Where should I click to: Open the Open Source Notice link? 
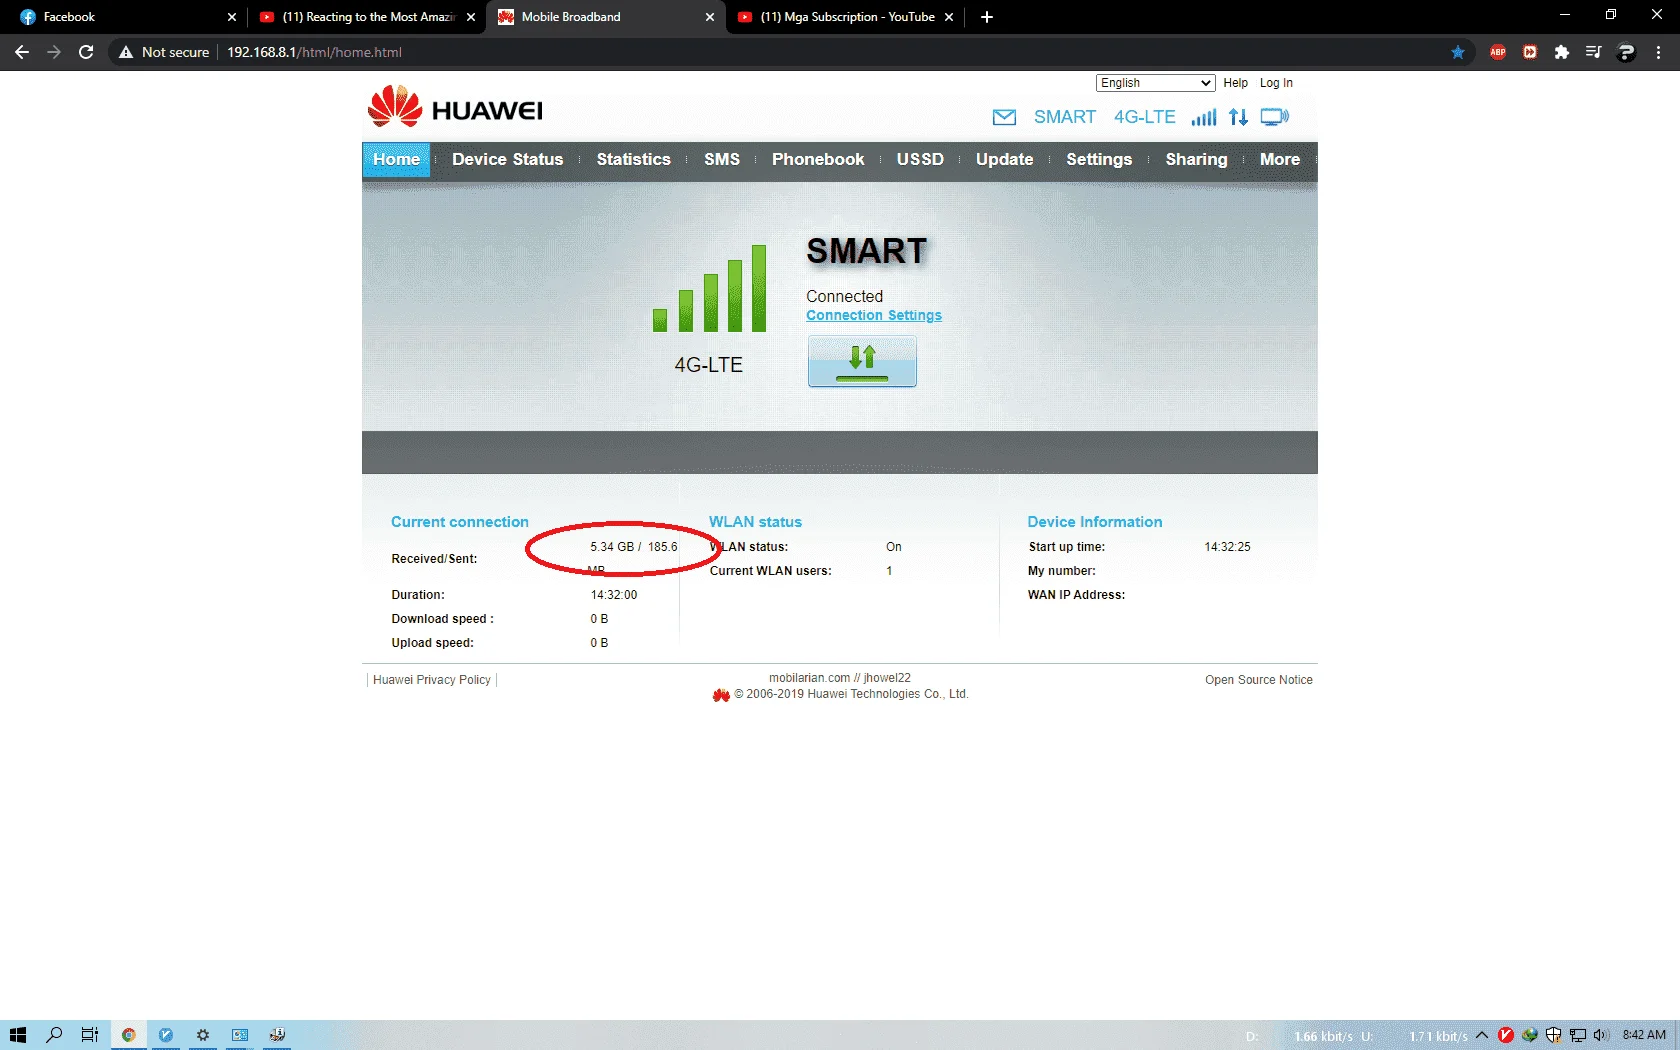click(x=1258, y=680)
